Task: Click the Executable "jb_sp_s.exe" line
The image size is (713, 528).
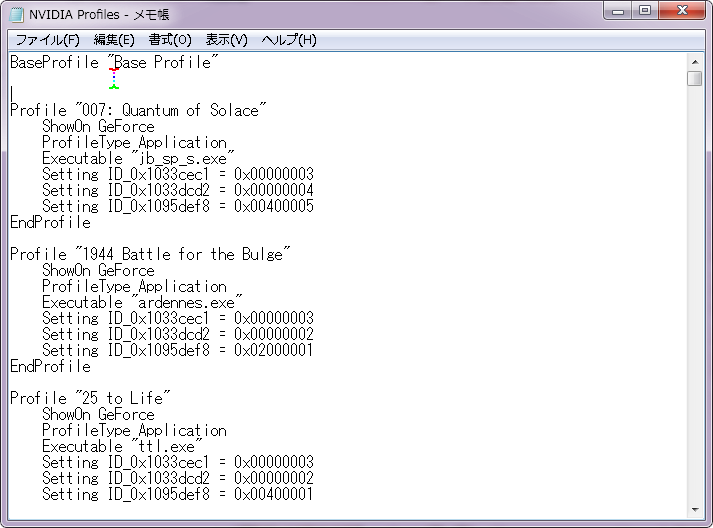Action: [x=138, y=158]
